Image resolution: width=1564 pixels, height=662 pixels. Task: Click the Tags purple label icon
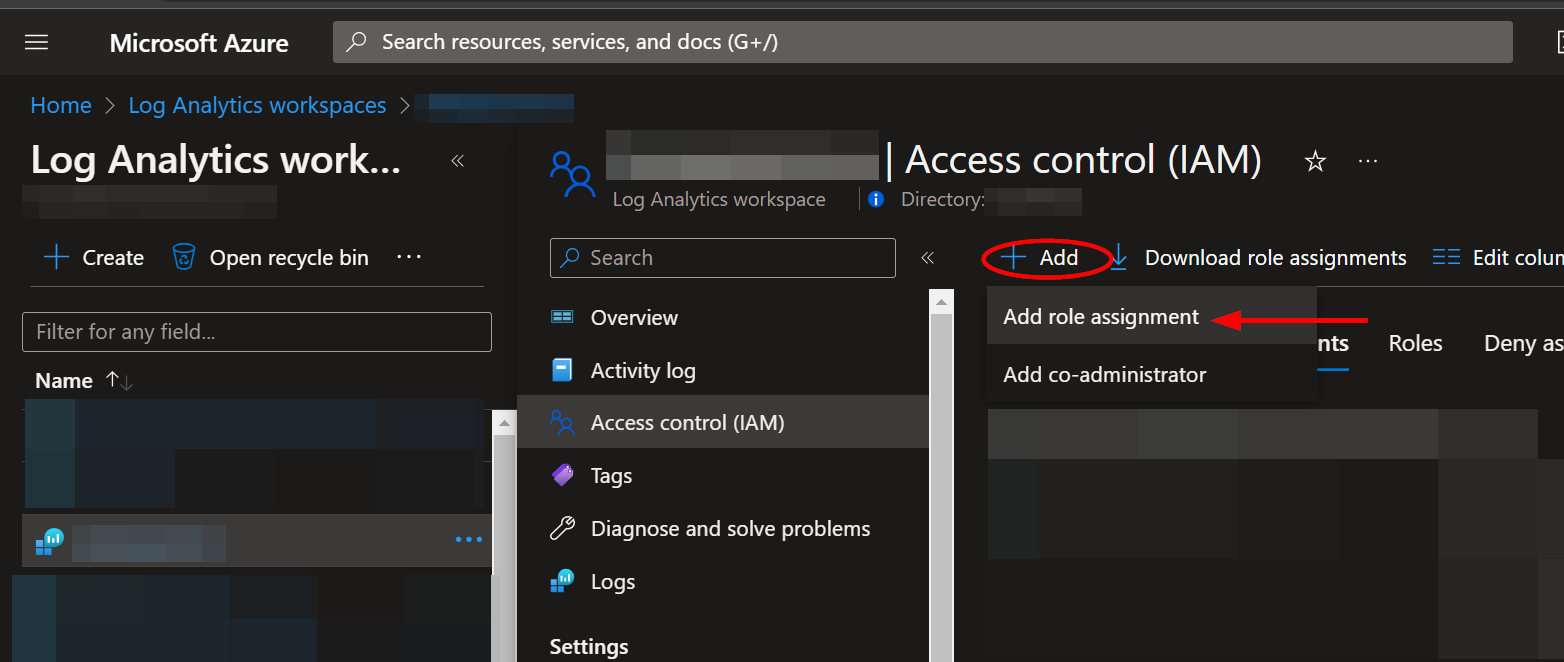click(563, 475)
